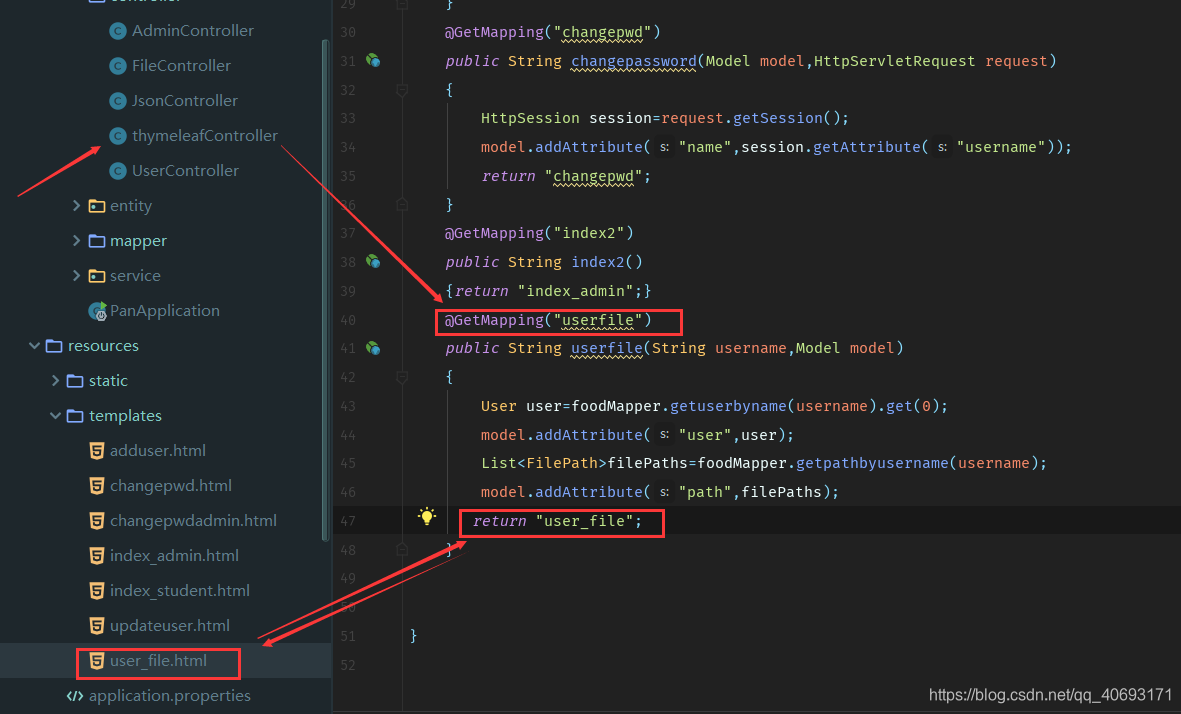Expand the static folder
Image resolution: width=1181 pixels, height=714 pixels.
[55, 381]
